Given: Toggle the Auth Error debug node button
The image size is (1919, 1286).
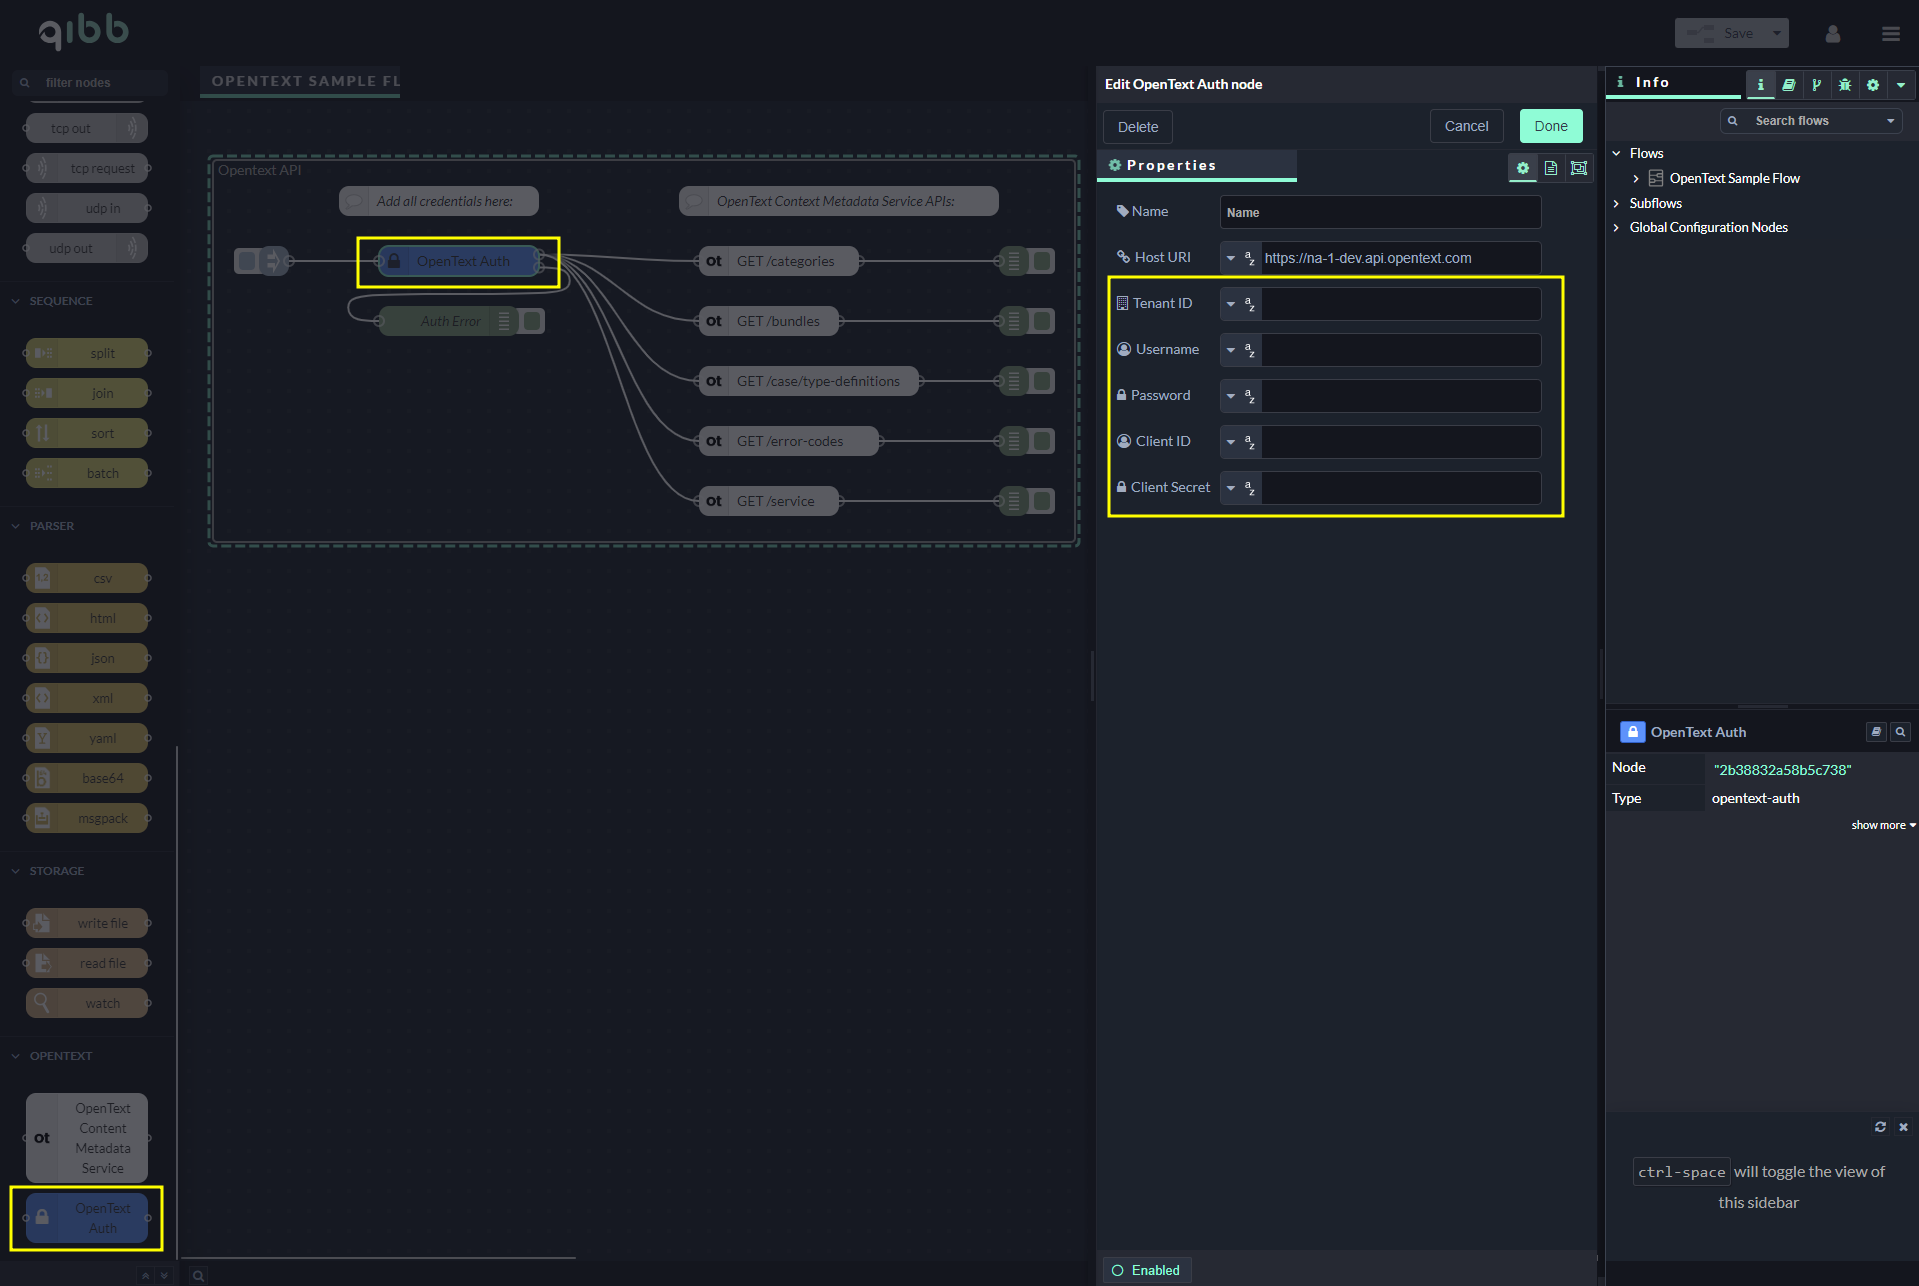Looking at the screenshot, I should tap(532, 321).
